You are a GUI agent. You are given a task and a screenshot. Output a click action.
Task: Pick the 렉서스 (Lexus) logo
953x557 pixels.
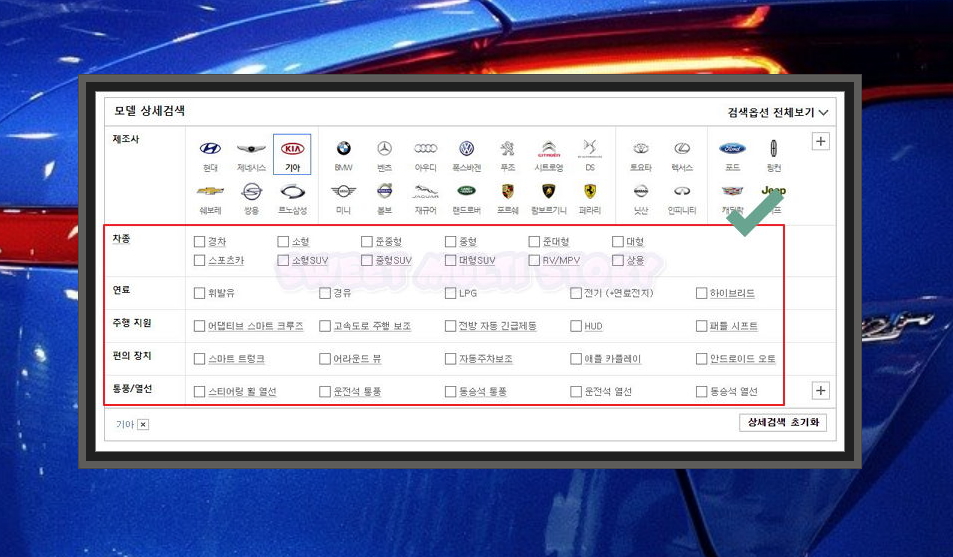pyautogui.click(x=682, y=148)
